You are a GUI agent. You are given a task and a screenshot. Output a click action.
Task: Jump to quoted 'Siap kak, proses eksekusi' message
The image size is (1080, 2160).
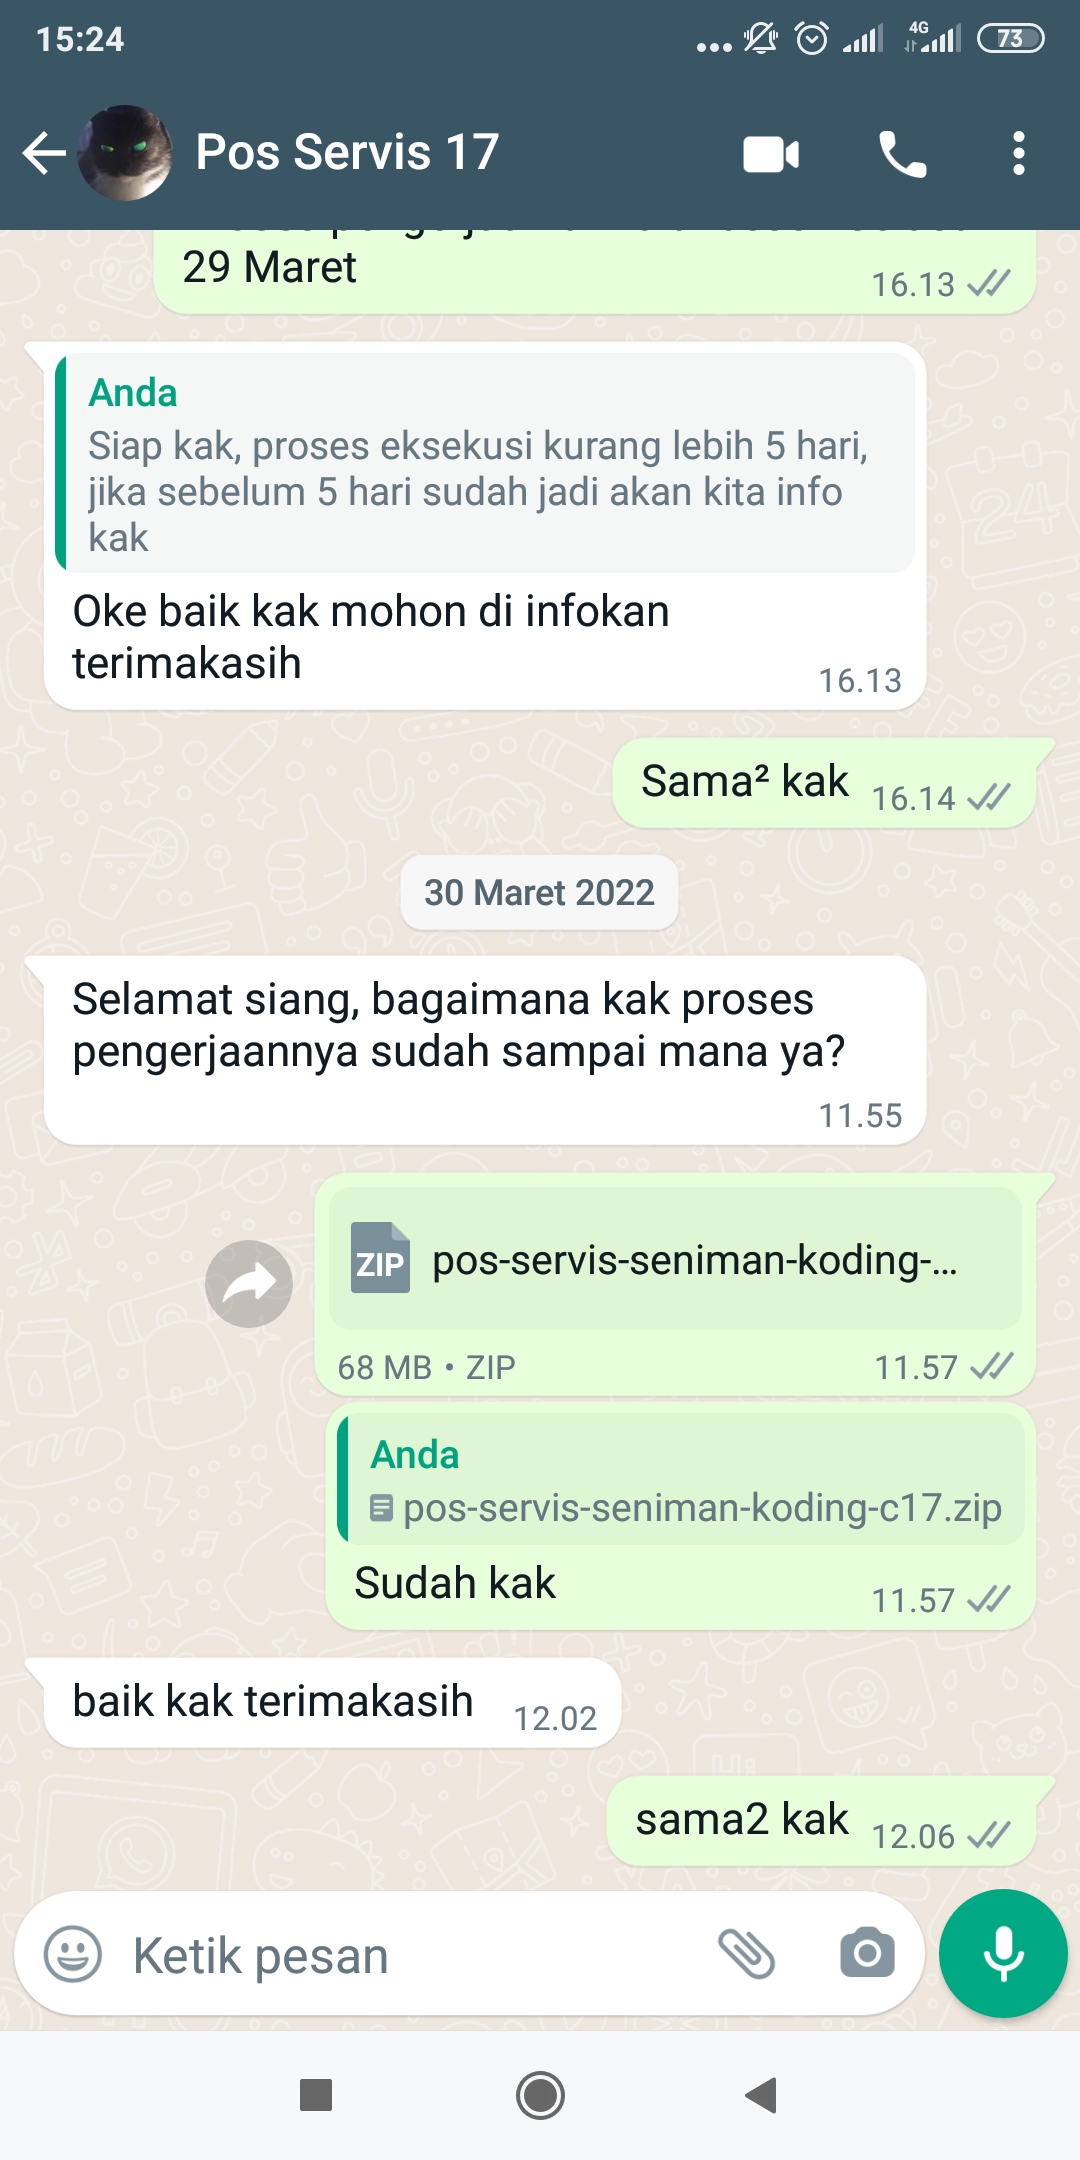pyautogui.click(x=485, y=464)
